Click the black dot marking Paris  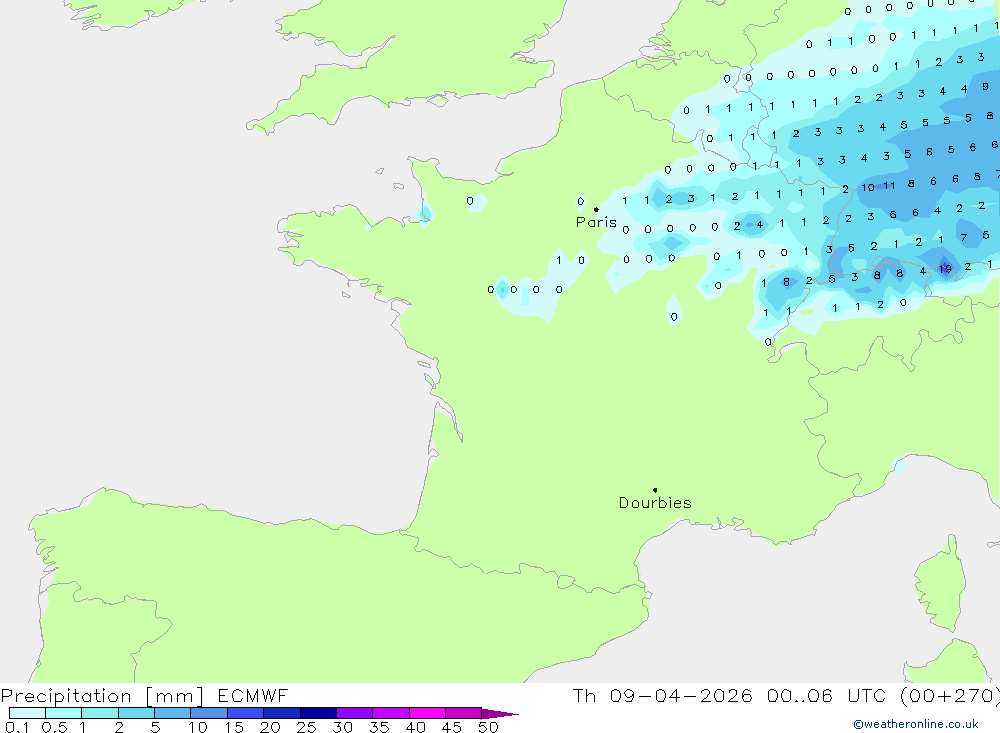tap(596, 209)
